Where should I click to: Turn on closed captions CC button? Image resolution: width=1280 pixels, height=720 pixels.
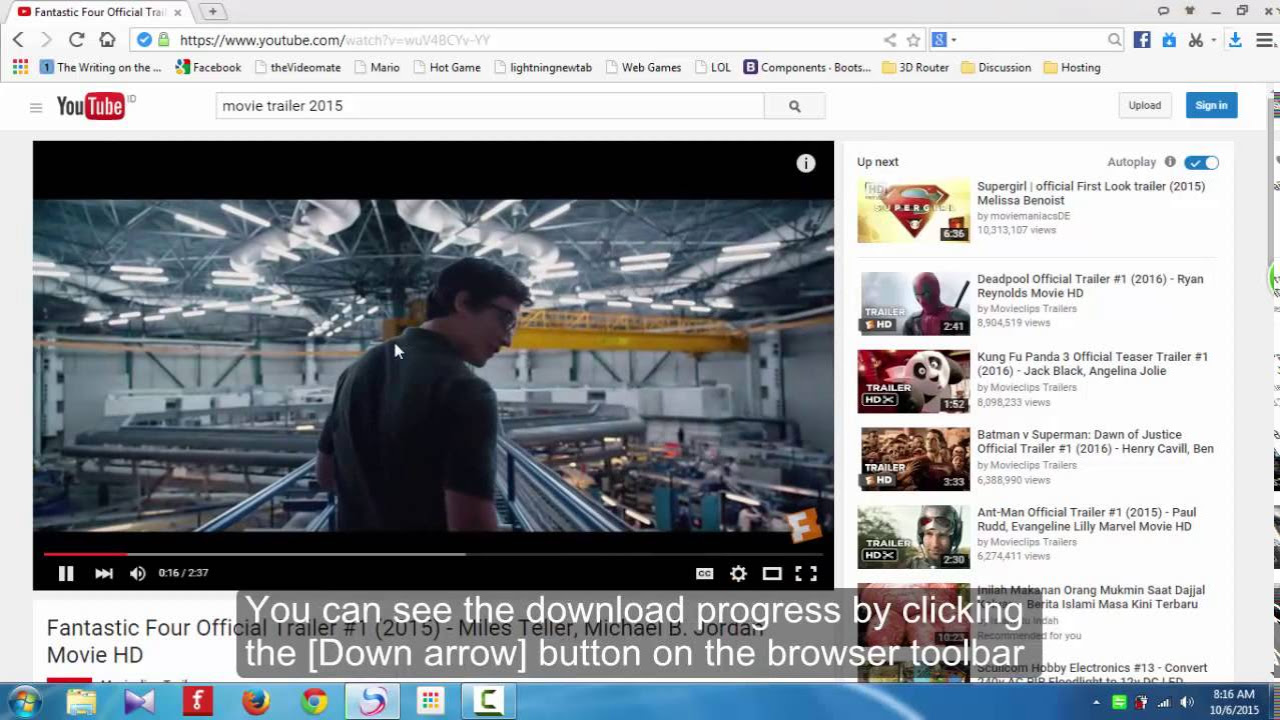click(705, 573)
